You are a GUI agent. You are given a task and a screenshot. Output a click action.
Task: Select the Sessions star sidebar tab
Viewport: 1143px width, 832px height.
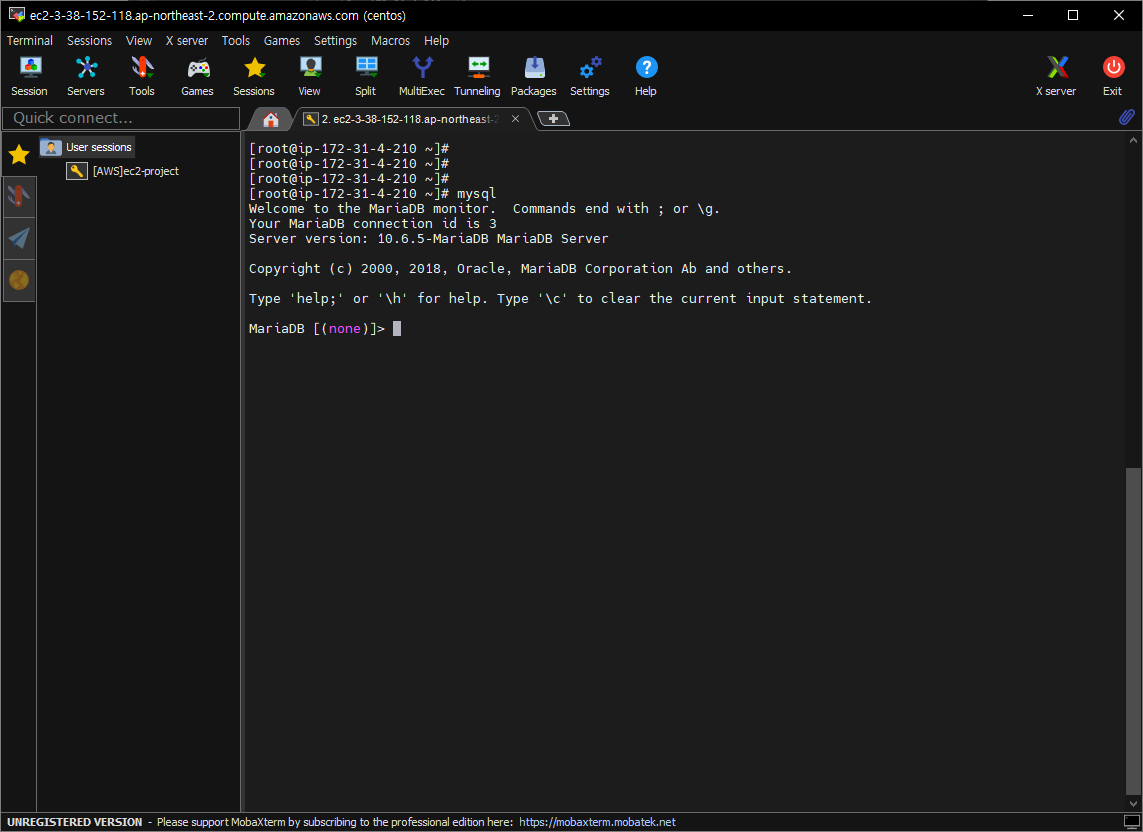pos(18,154)
